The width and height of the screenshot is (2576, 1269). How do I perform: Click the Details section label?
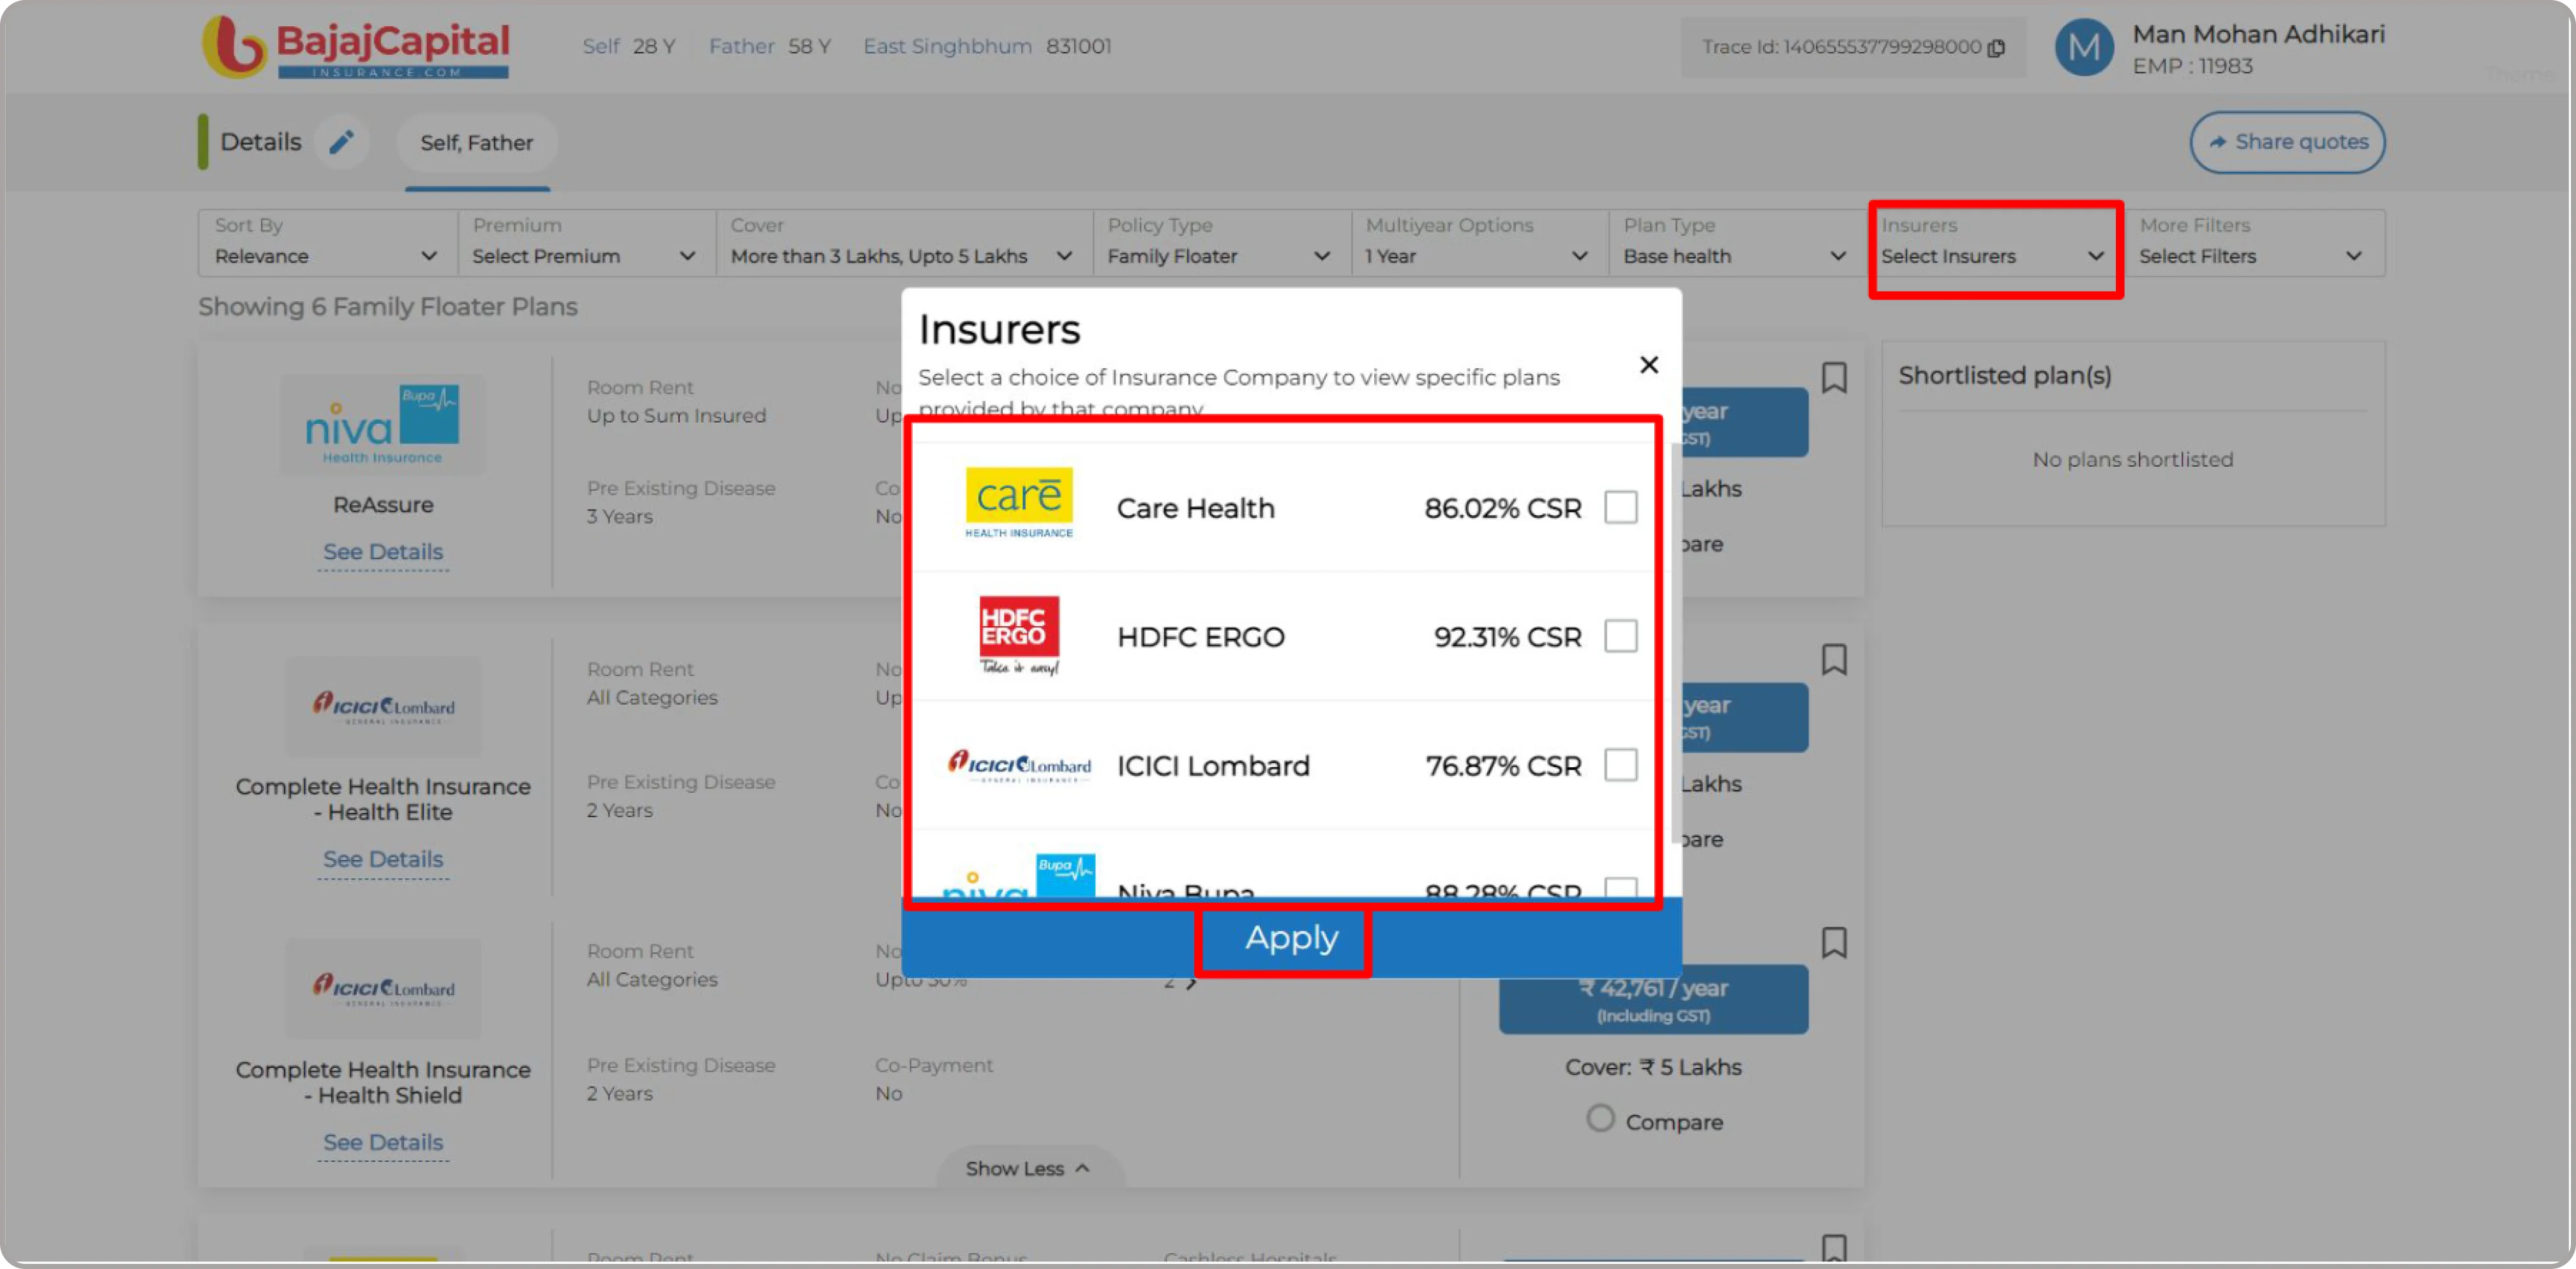pyautogui.click(x=260, y=142)
